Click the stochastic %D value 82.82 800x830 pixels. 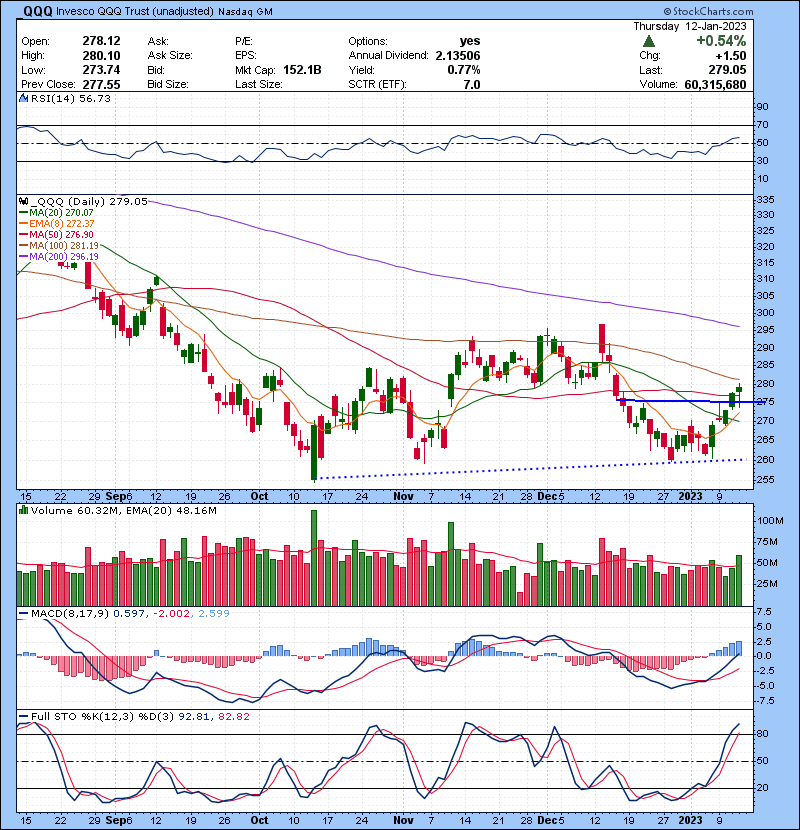[233, 717]
